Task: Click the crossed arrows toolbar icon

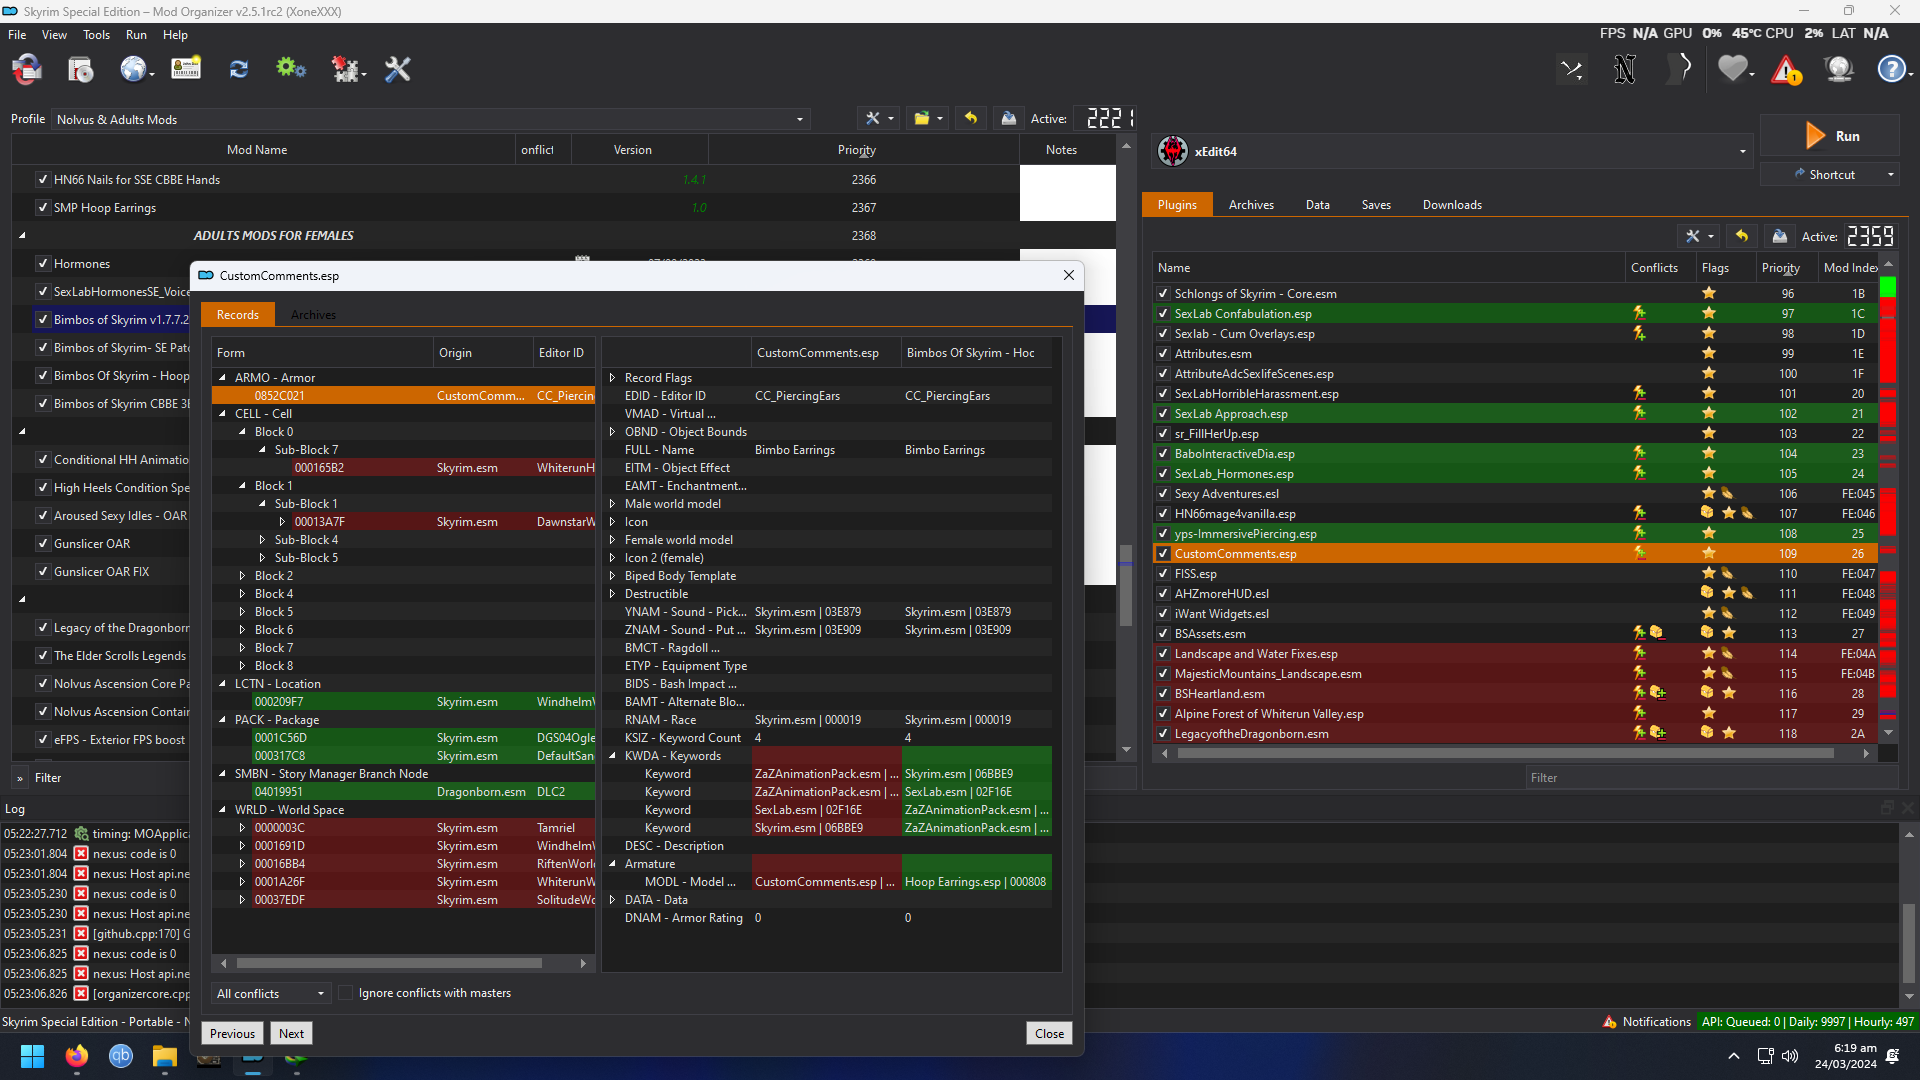Action: [x=1572, y=69]
